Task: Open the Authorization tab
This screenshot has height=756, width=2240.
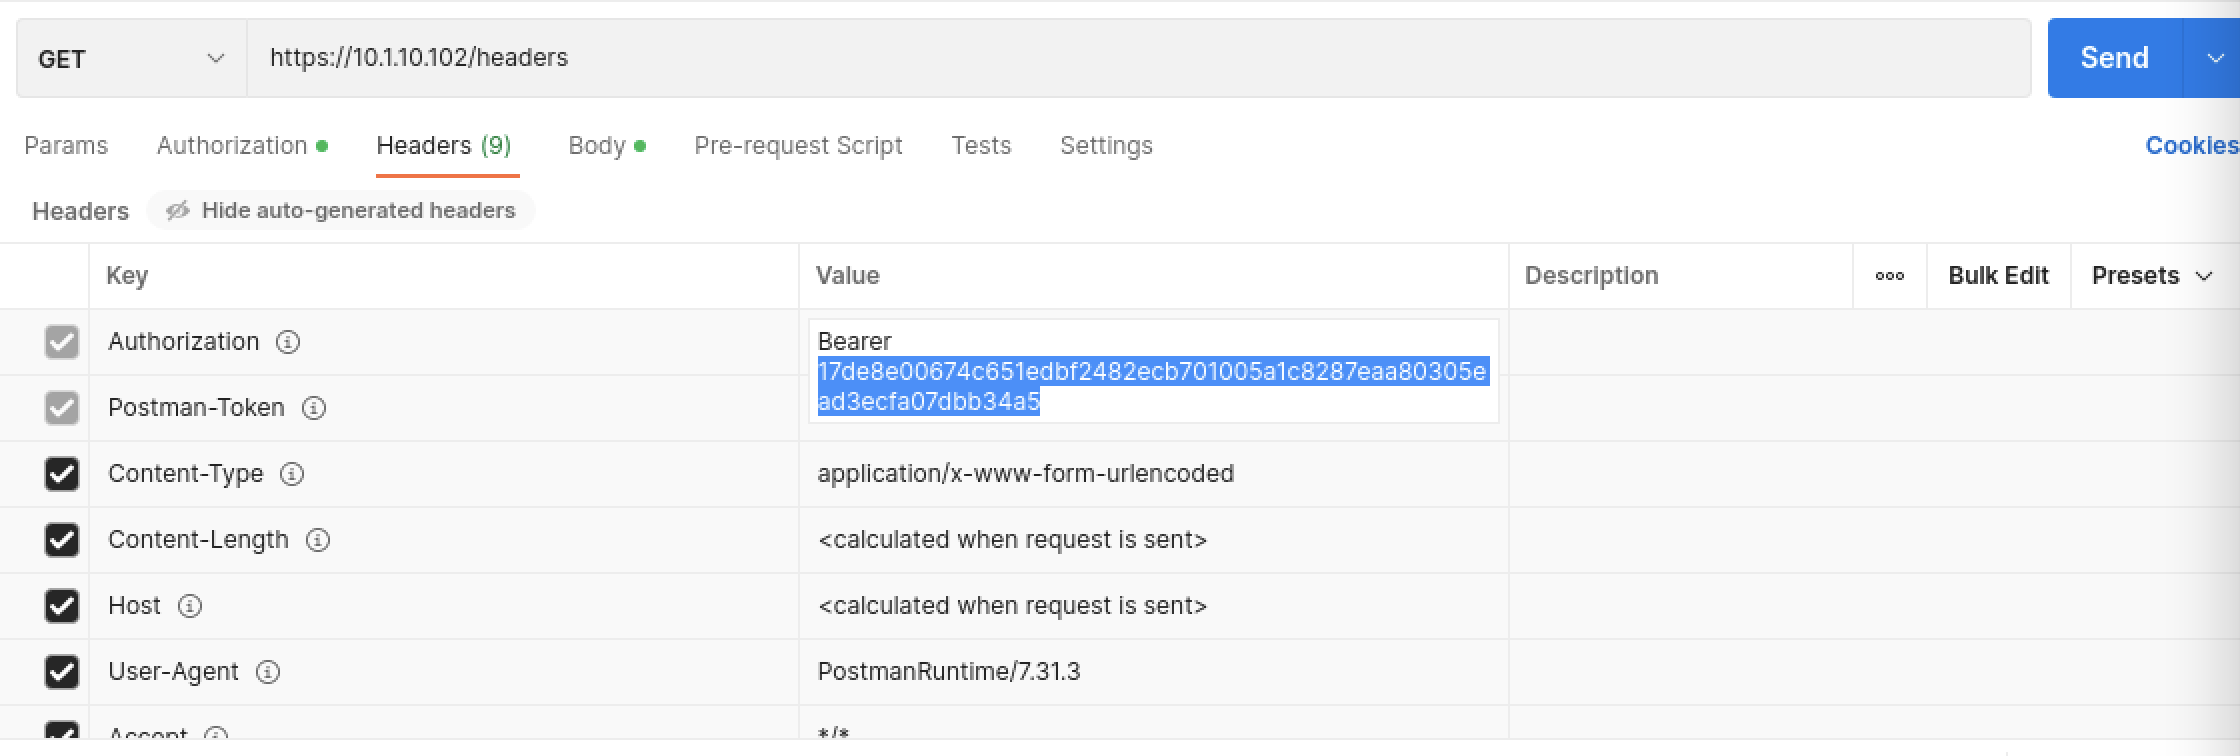Action: coord(242,146)
